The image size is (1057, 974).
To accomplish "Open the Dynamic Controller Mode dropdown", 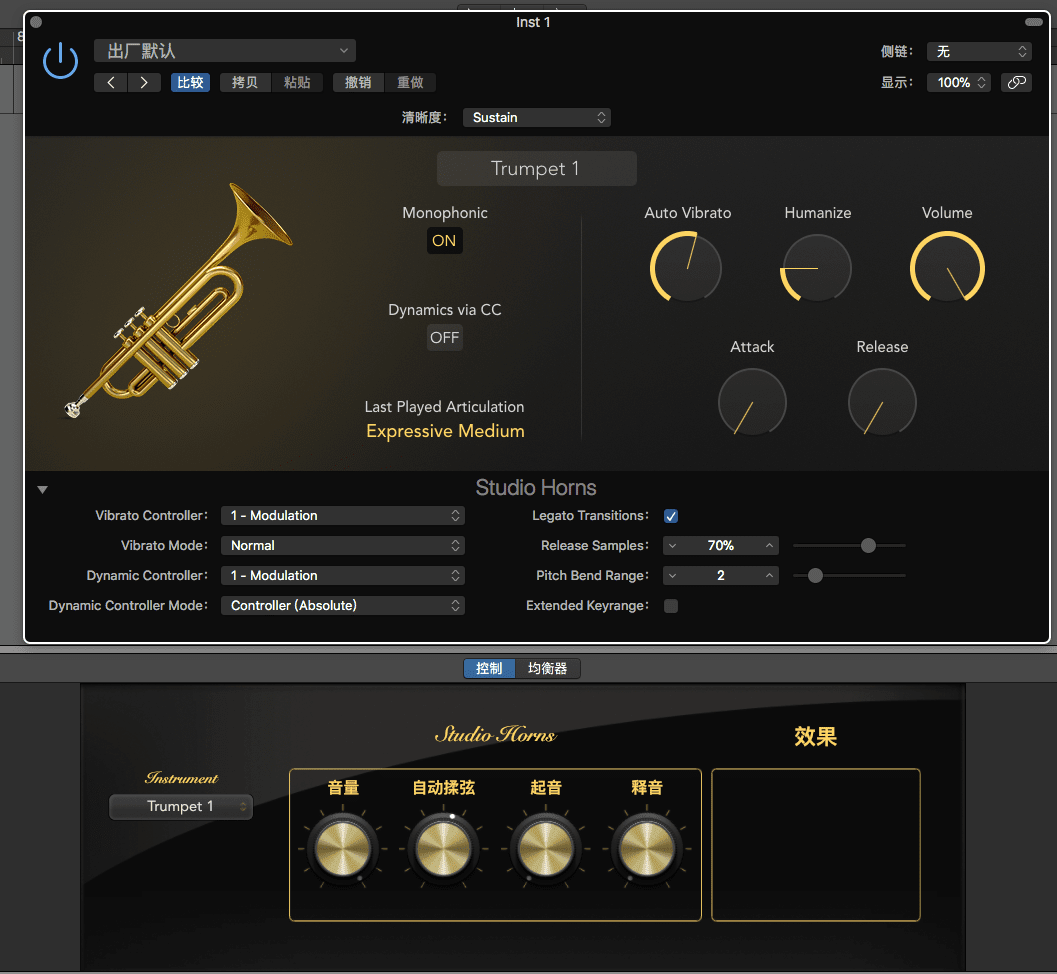I will (342, 605).
